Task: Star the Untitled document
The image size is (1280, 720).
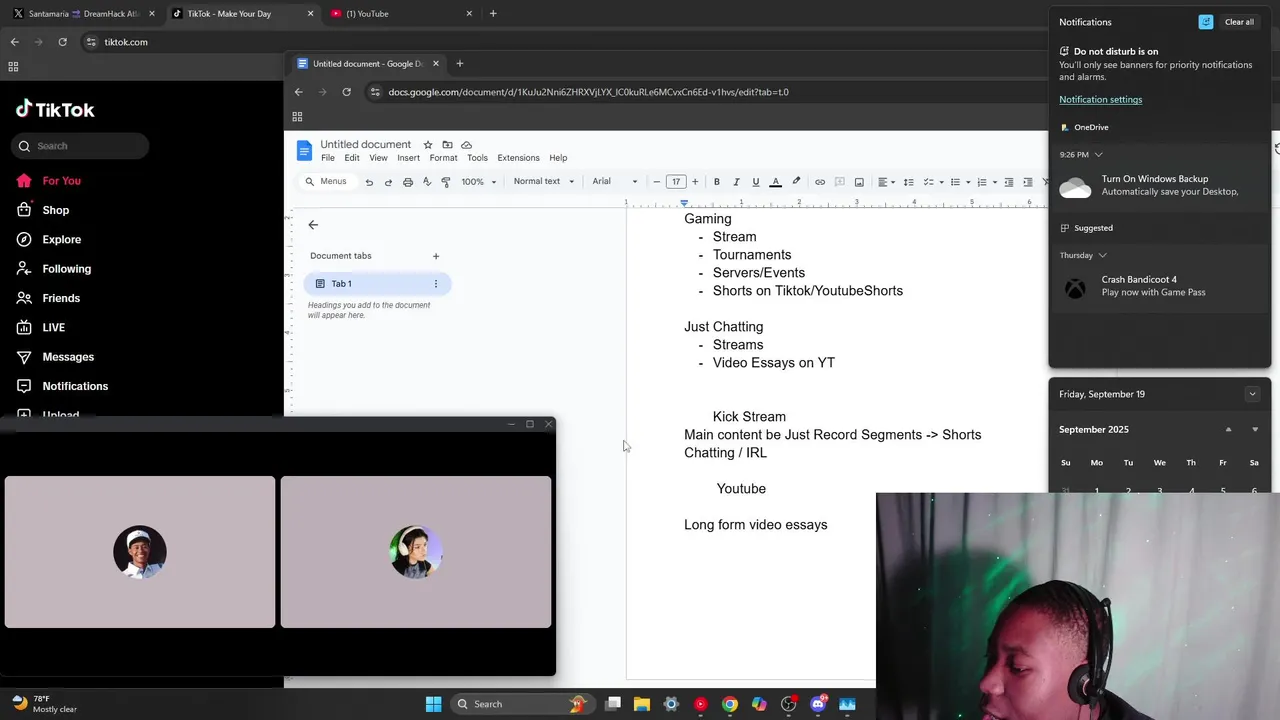Action: click(428, 145)
